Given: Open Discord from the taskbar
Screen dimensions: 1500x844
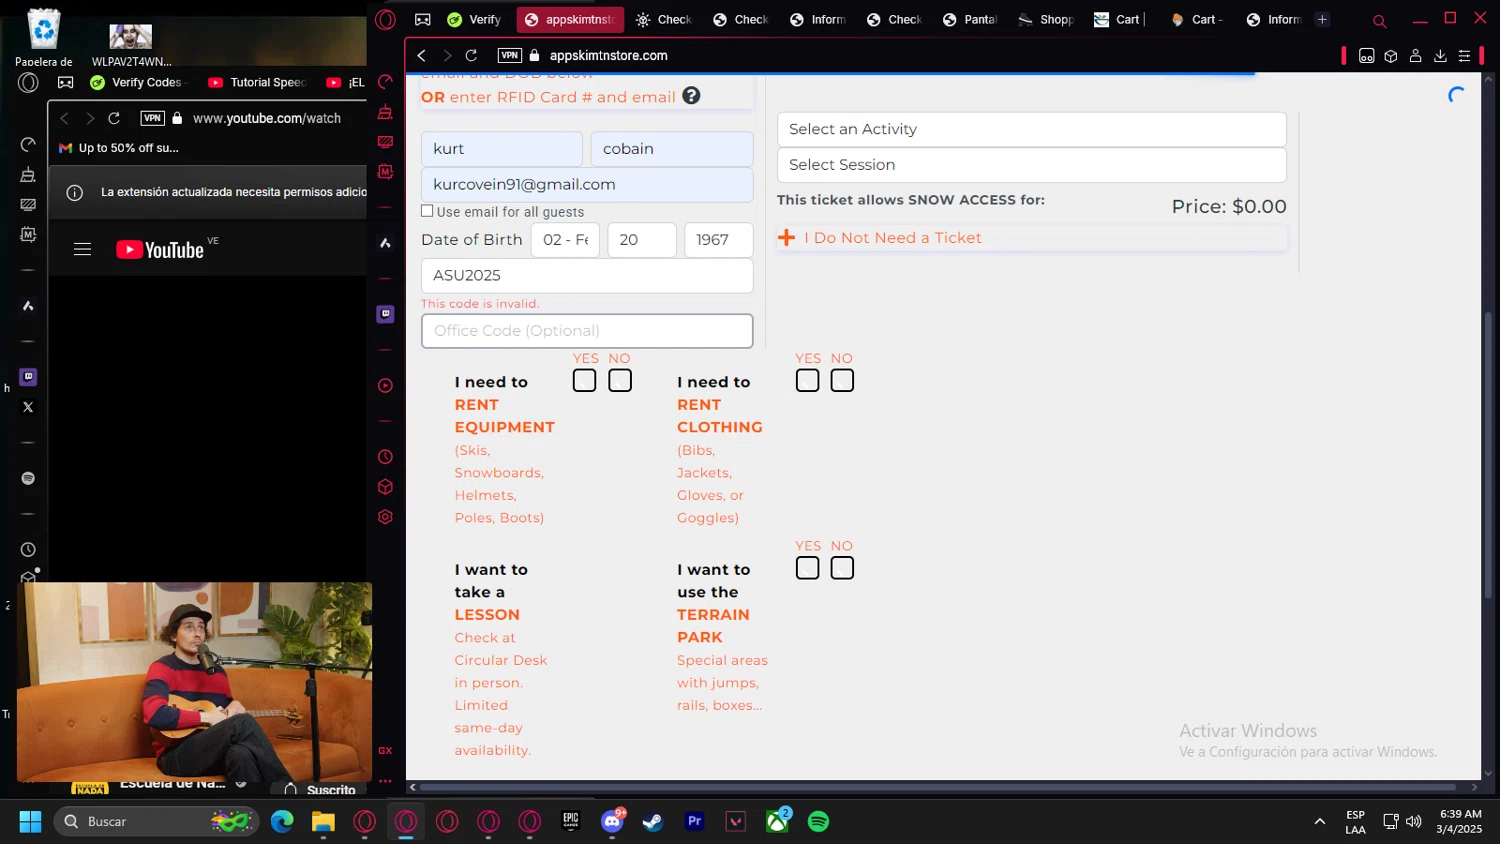Looking at the screenshot, I should point(612,822).
